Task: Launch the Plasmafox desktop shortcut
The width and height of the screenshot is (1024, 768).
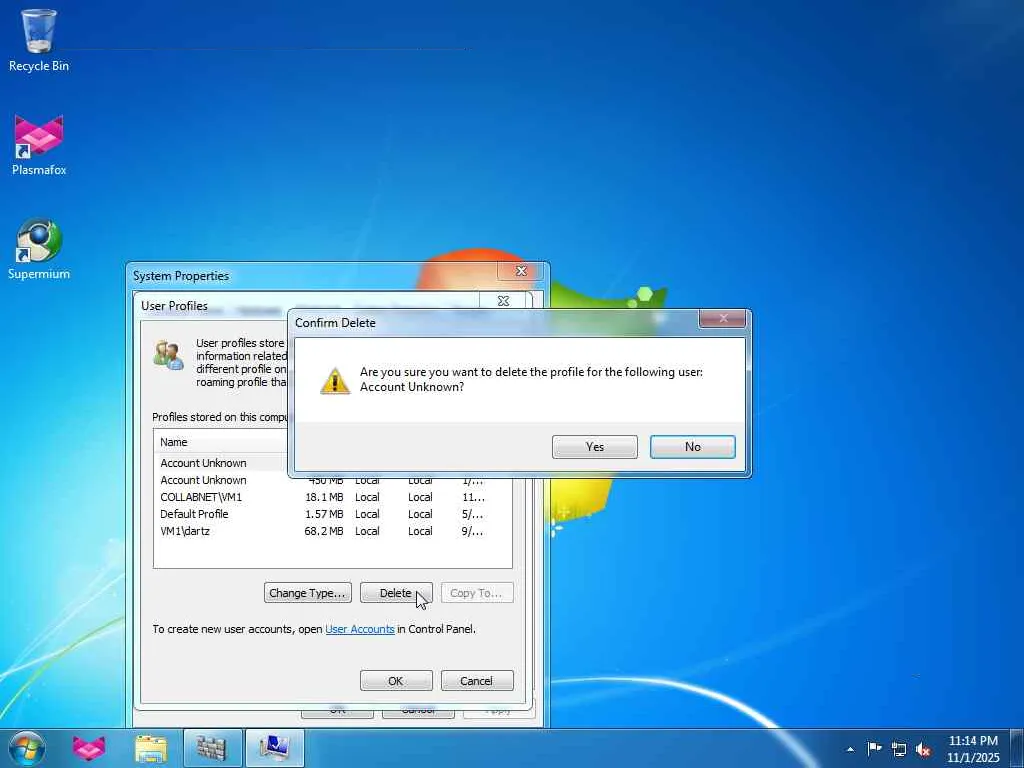Action: point(39,145)
